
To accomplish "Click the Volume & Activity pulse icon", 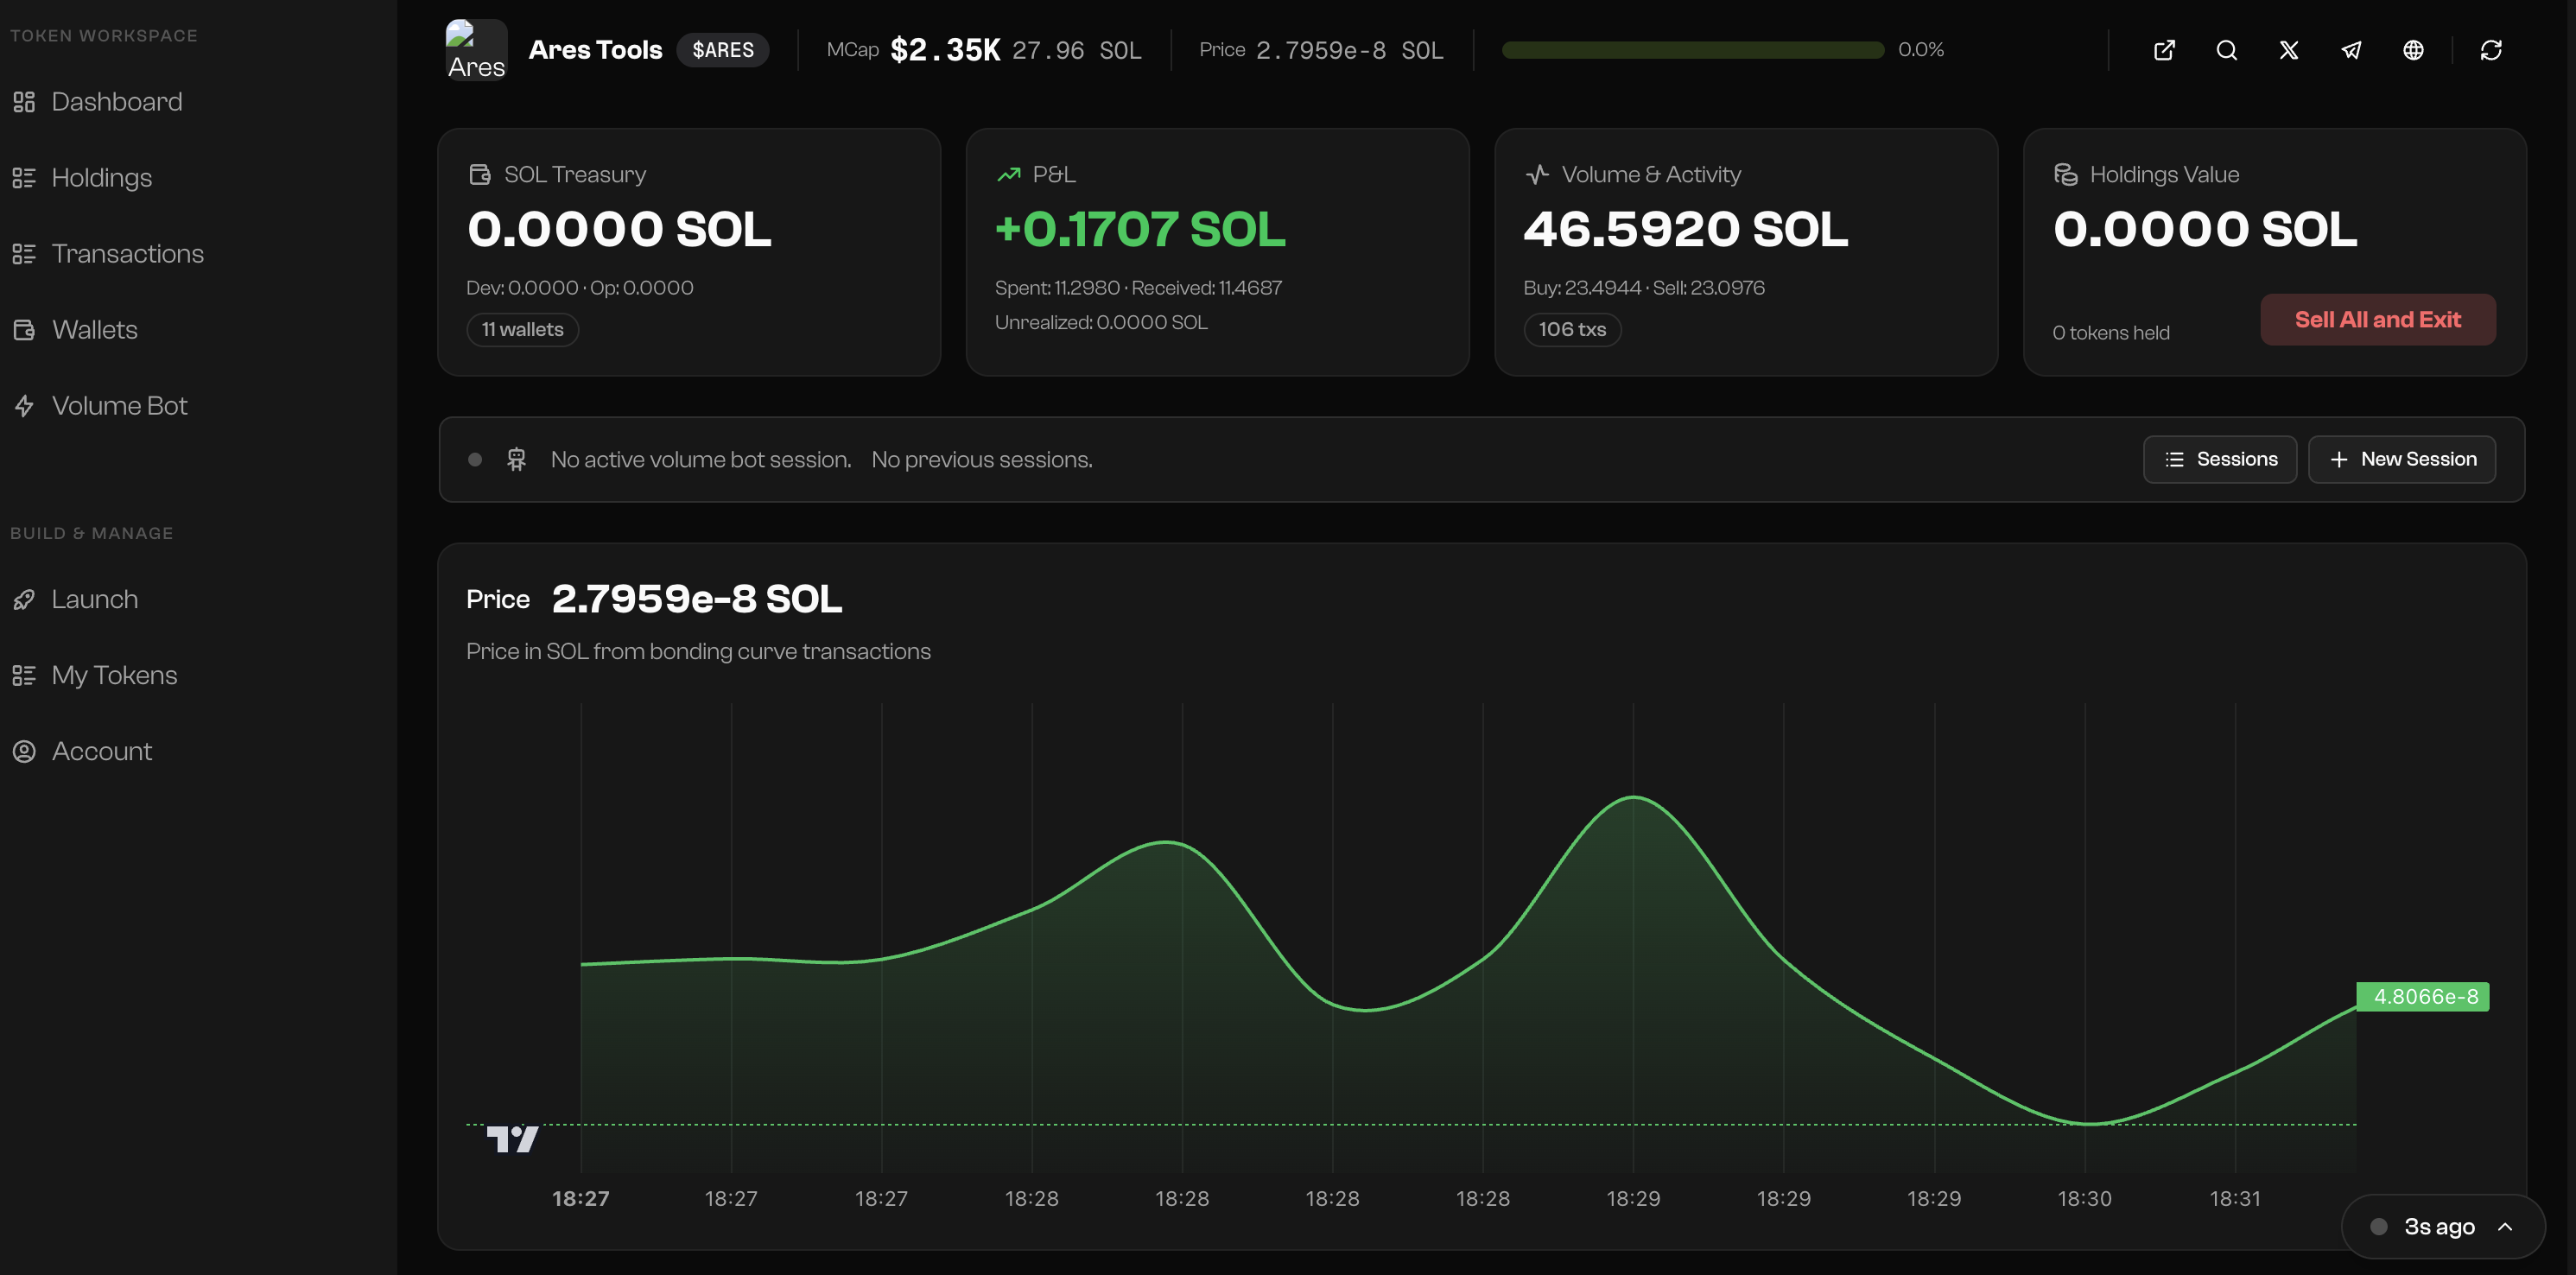I will 1537,175.
